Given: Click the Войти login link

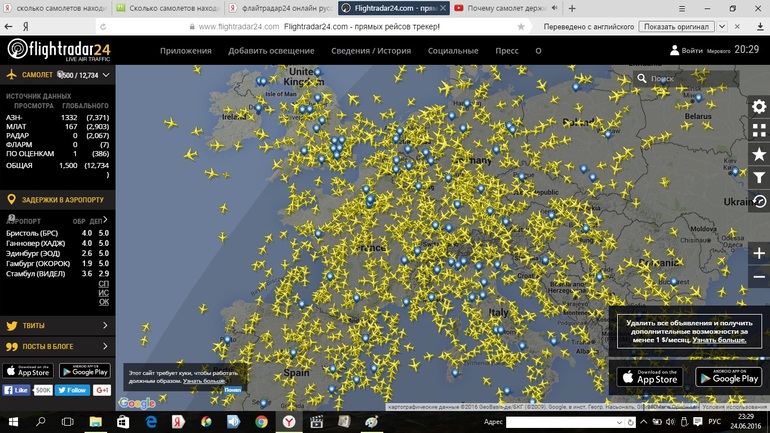Looking at the screenshot, I should pos(692,50).
